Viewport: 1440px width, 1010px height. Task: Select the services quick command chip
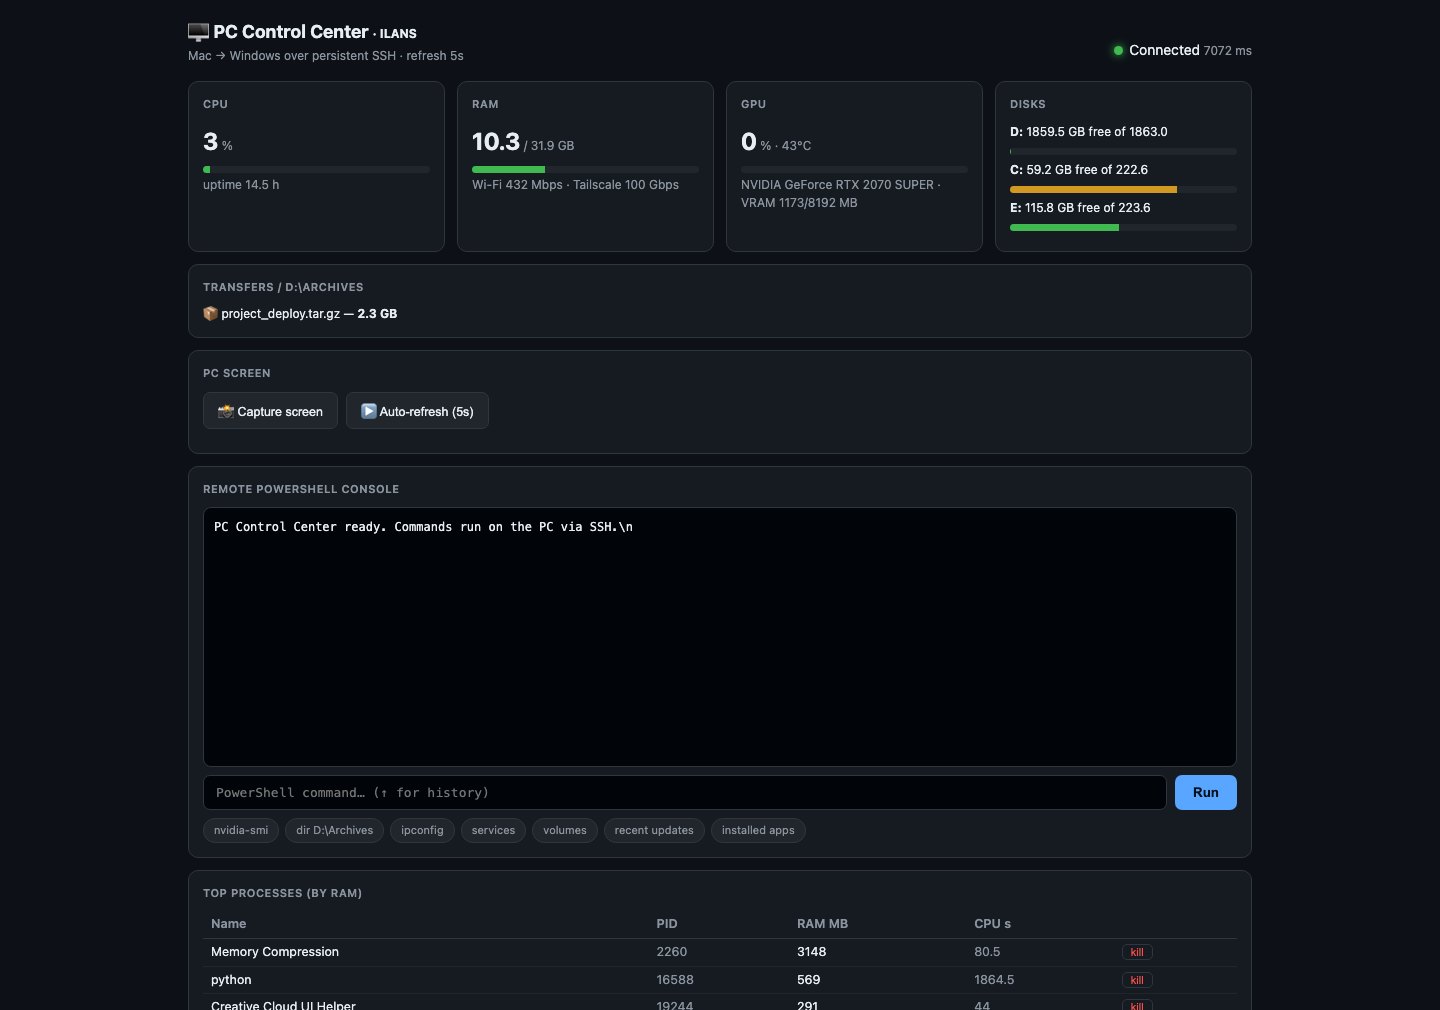493,830
